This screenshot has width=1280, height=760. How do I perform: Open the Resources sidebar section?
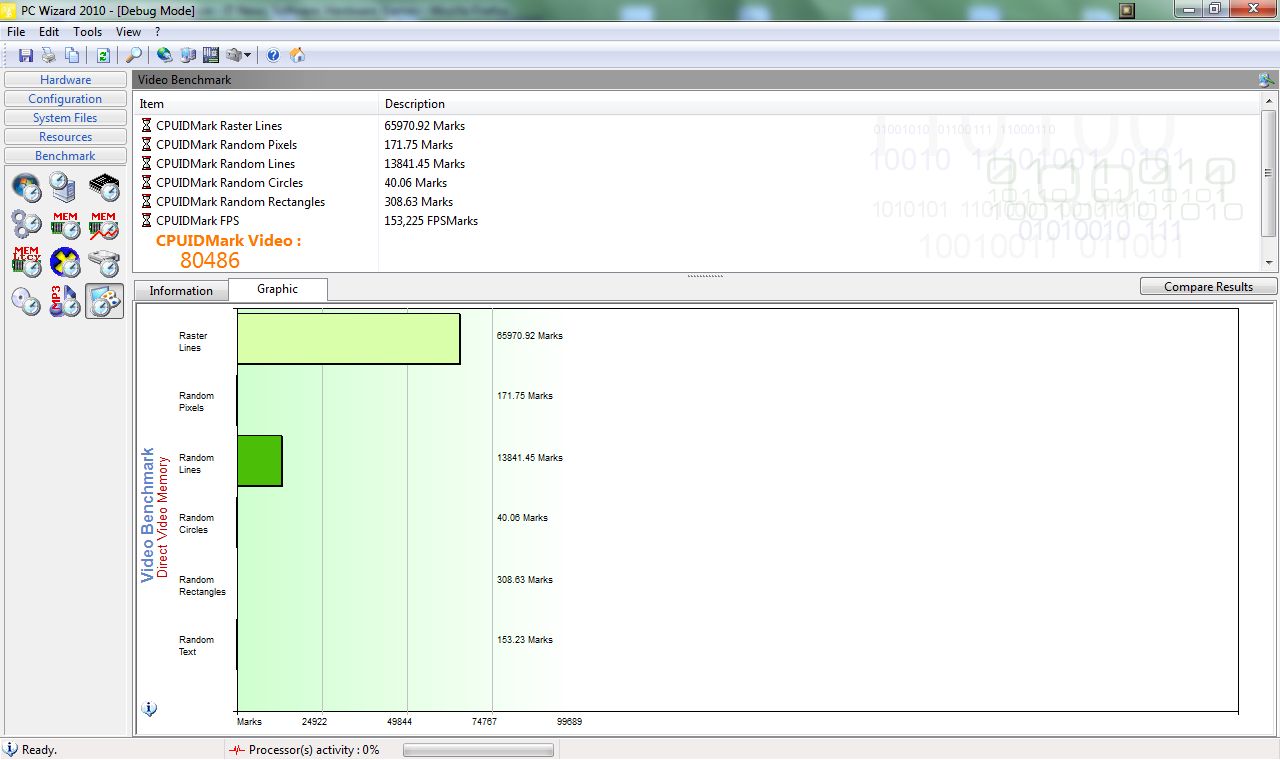click(x=66, y=137)
